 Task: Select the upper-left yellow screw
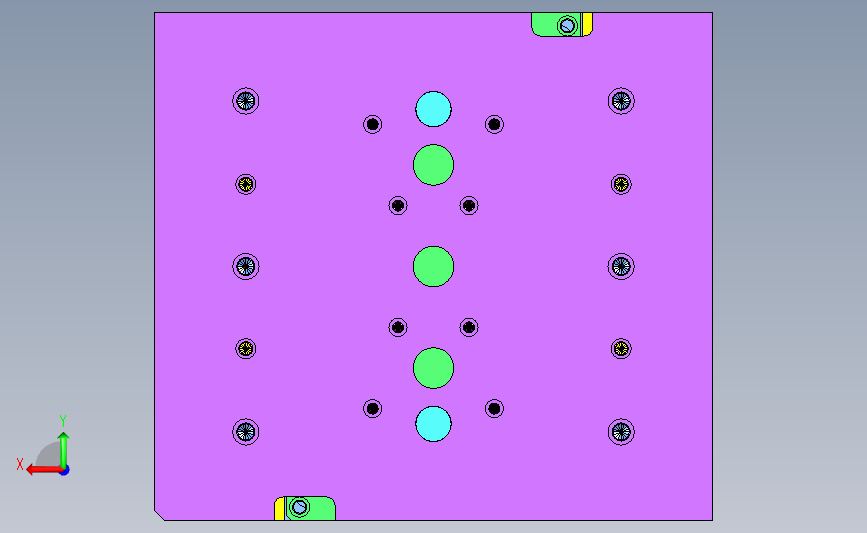point(246,184)
